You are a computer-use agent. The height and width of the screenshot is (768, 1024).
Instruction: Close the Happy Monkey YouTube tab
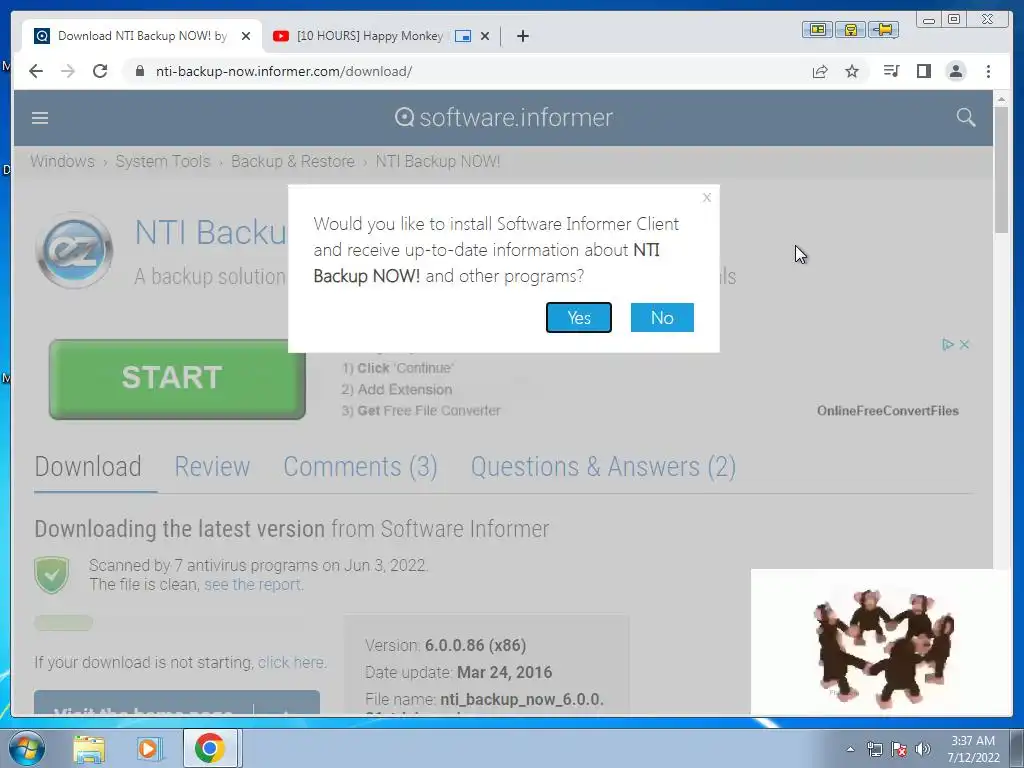(485, 36)
